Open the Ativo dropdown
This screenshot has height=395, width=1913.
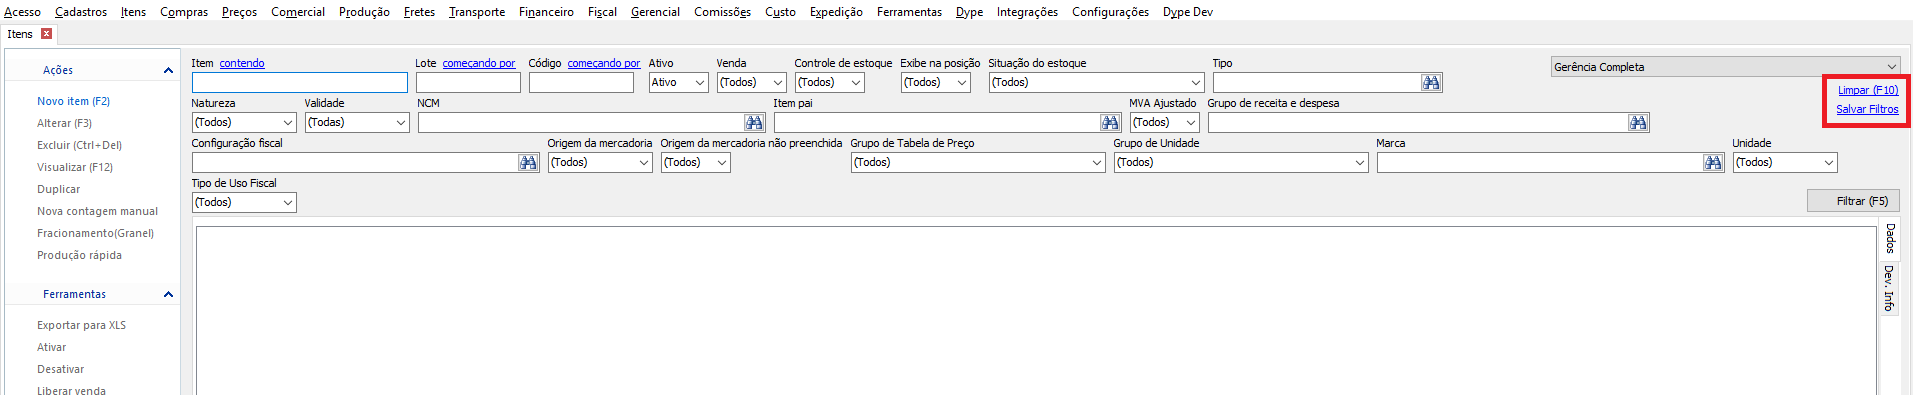(679, 83)
